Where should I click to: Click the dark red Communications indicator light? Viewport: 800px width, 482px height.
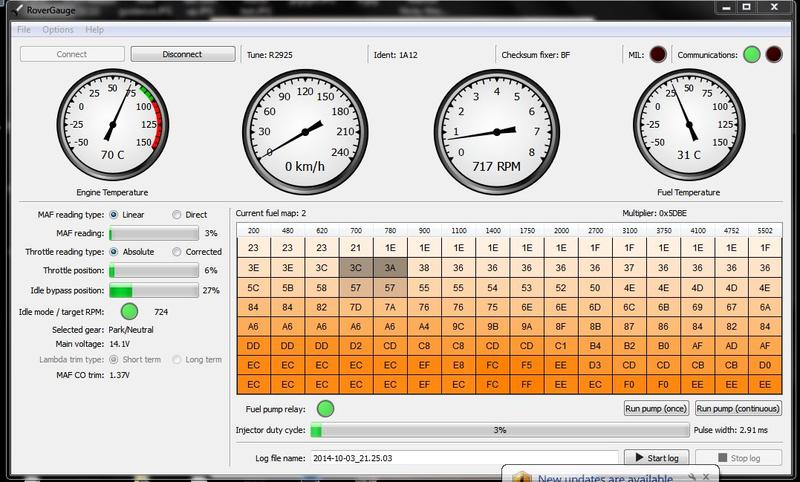tap(774, 55)
